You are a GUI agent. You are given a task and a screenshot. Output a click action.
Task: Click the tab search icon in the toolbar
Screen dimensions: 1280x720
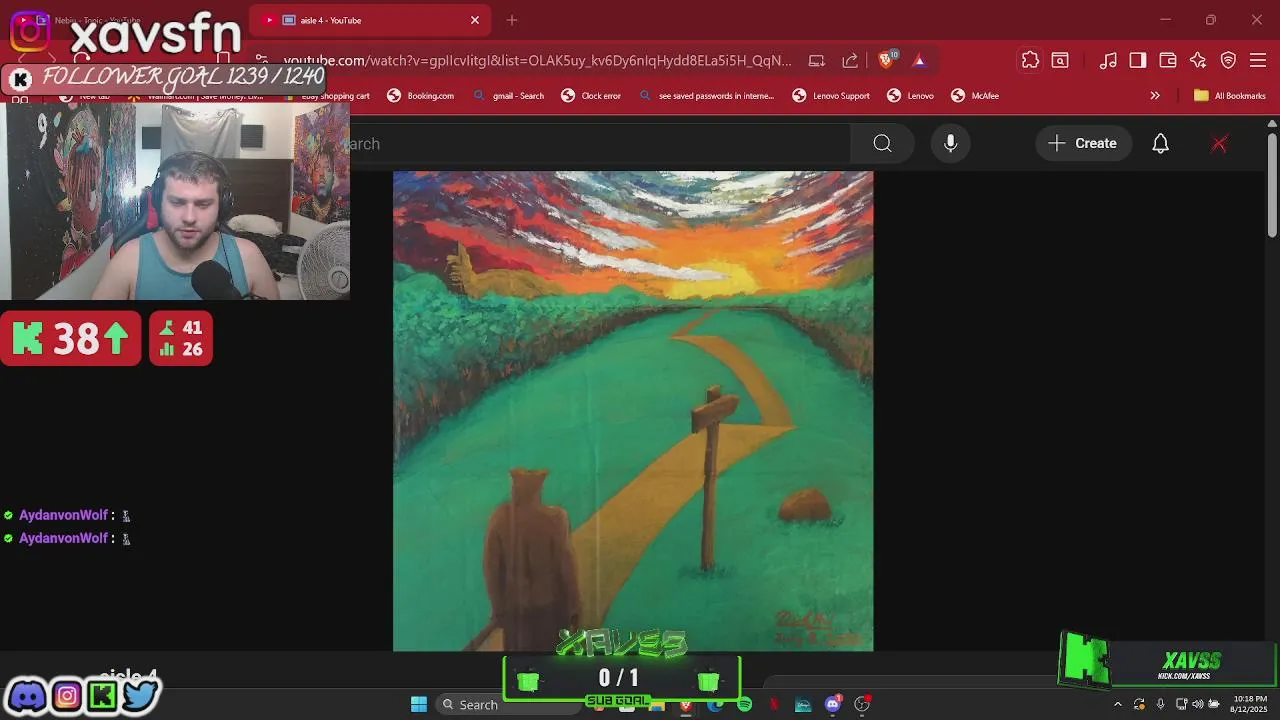click(1060, 61)
